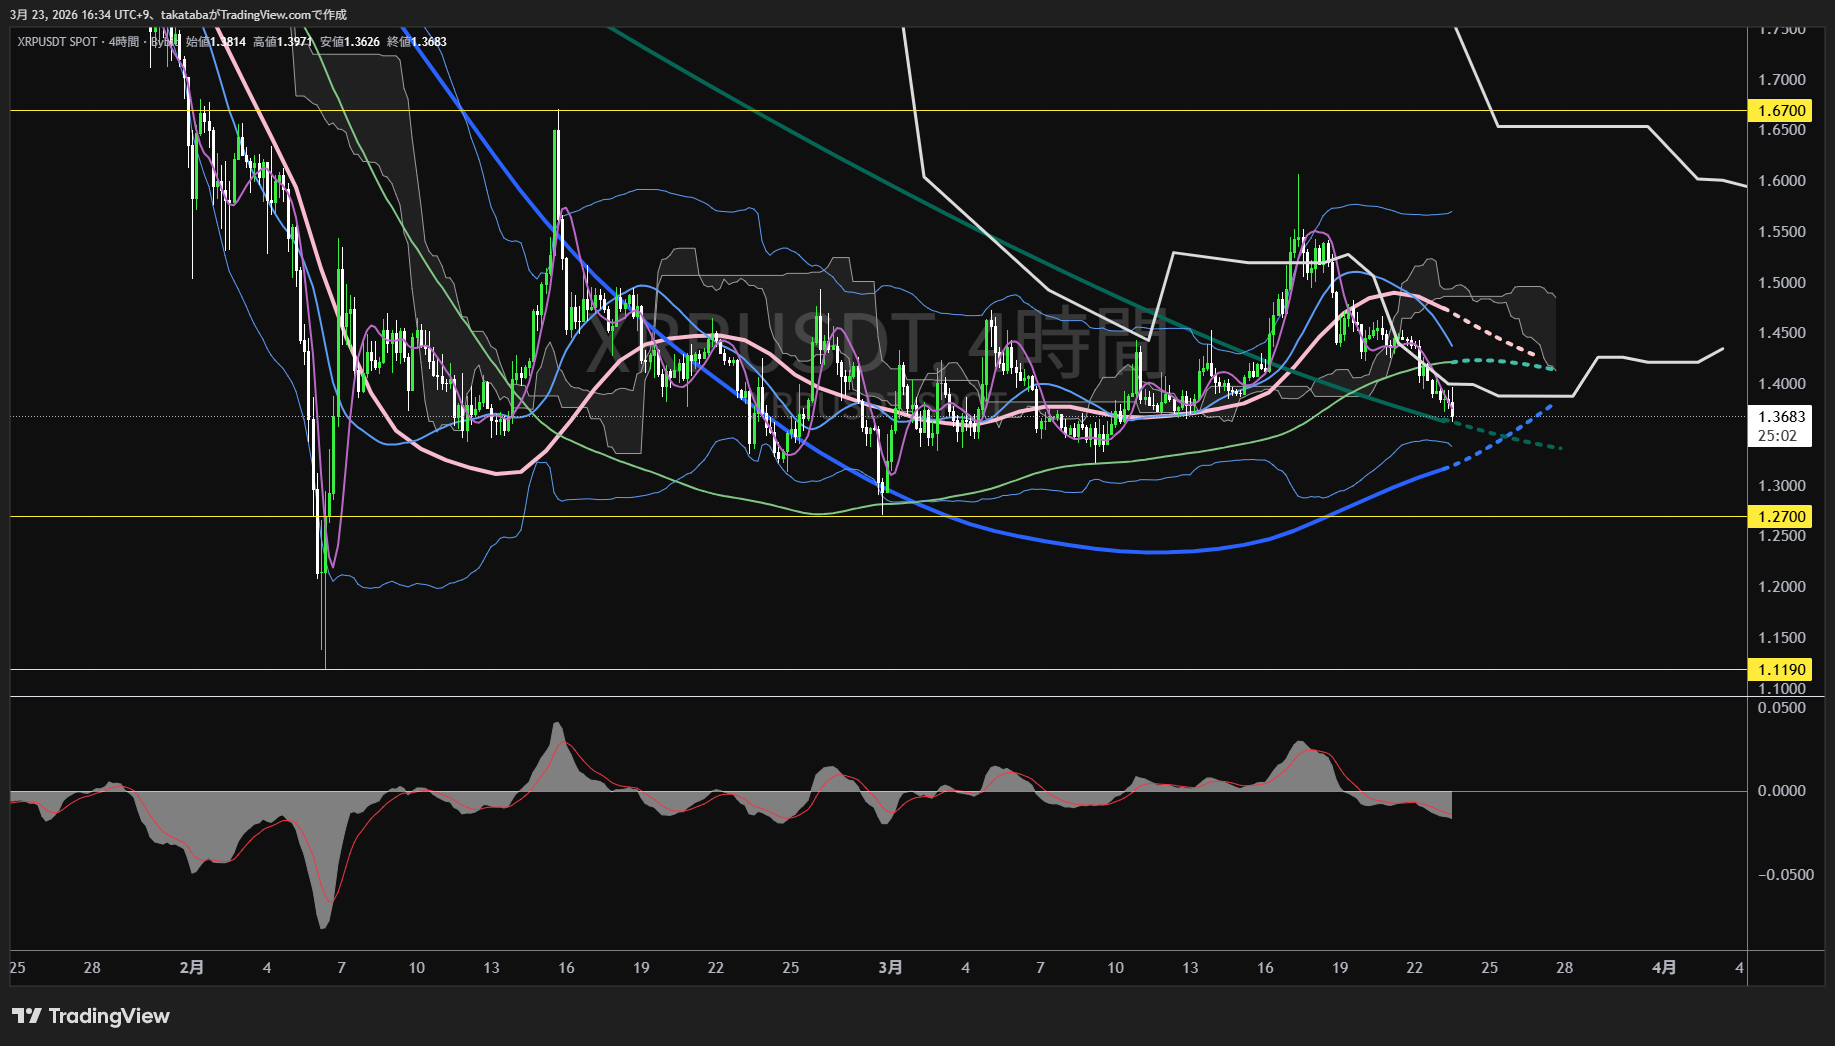The width and height of the screenshot is (1835, 1046).
Task: Click the 25:02 candle countdown timer
Action: (1777, 436)
